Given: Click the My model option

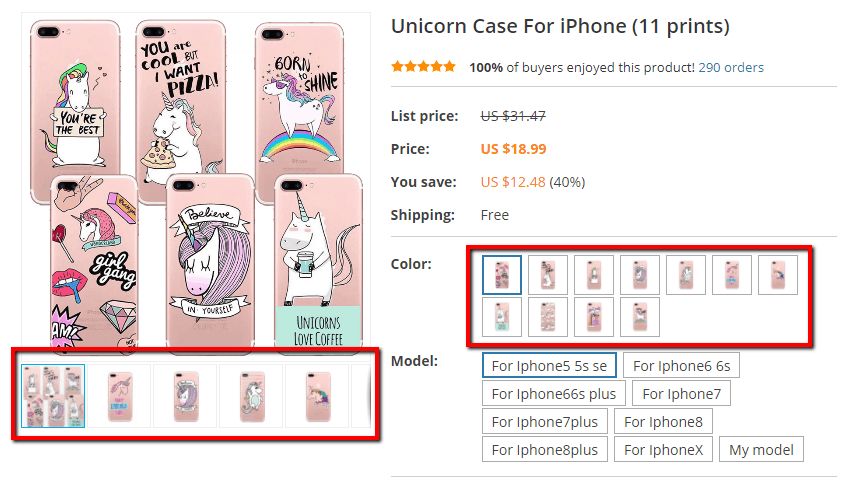Looking at the screenshot, I should click(x=761, y=450).
